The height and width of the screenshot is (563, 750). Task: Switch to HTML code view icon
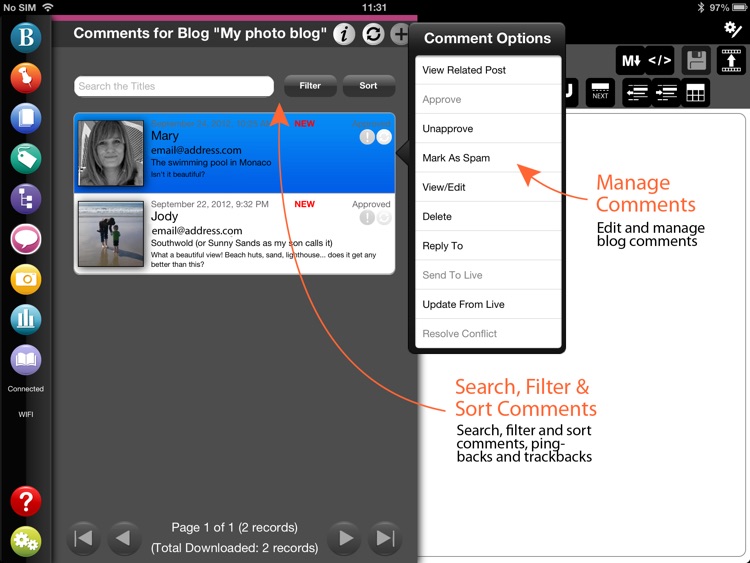point(660,61)
